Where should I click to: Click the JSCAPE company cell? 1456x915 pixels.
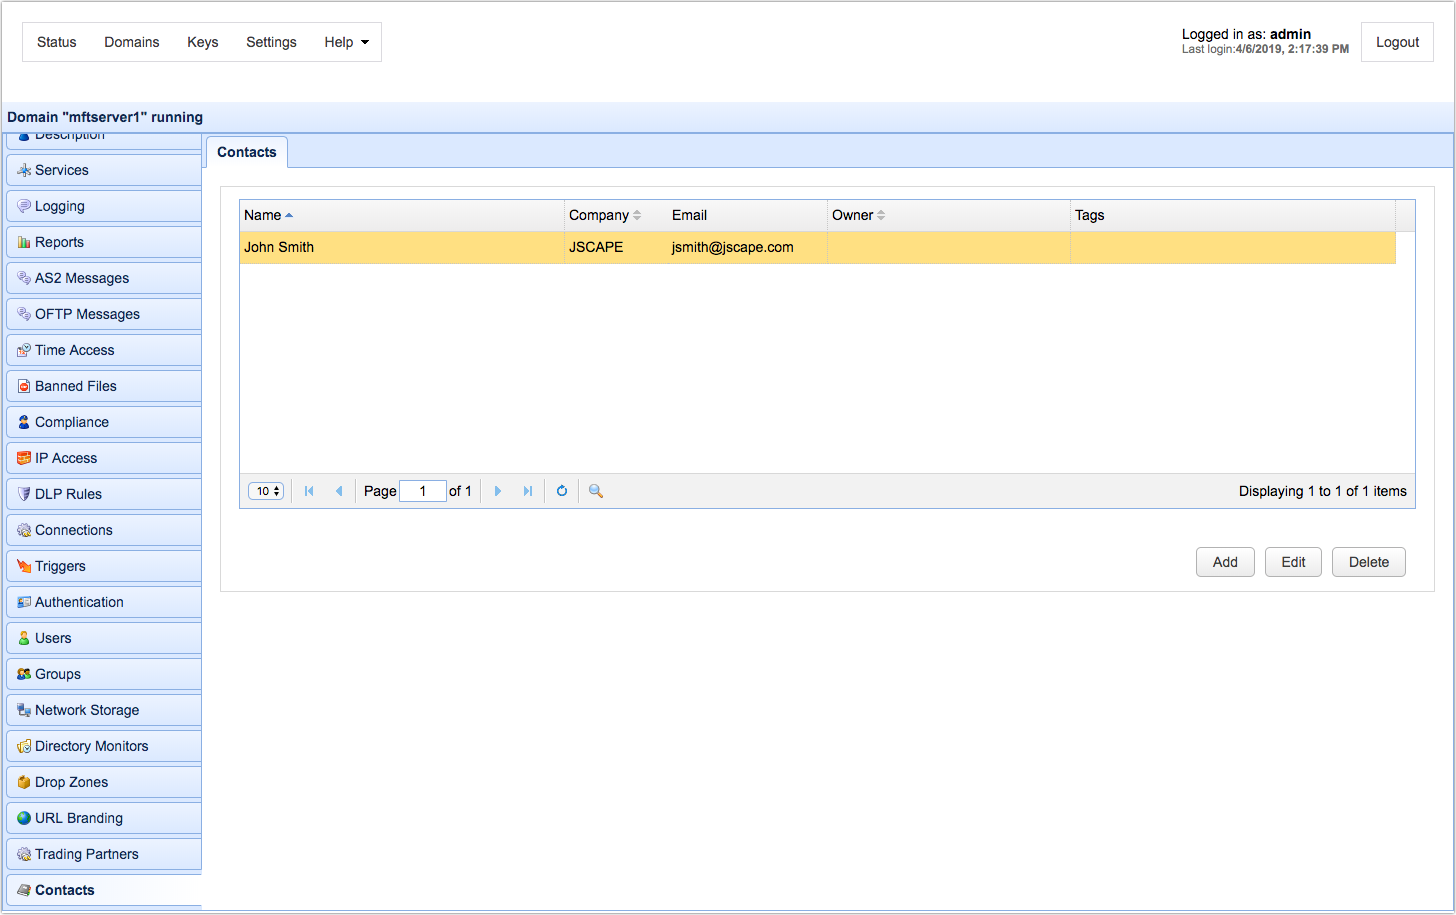click(616, 247)
